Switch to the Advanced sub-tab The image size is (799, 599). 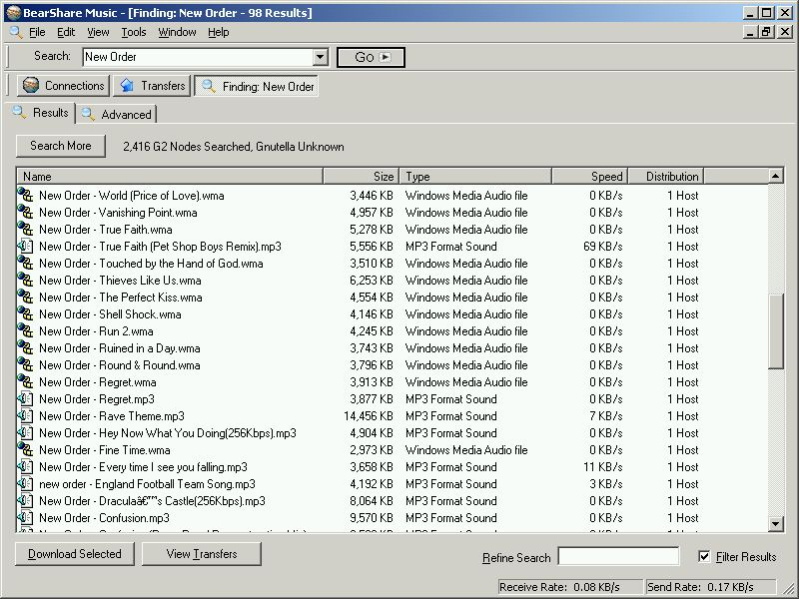[x=117, y=115]
